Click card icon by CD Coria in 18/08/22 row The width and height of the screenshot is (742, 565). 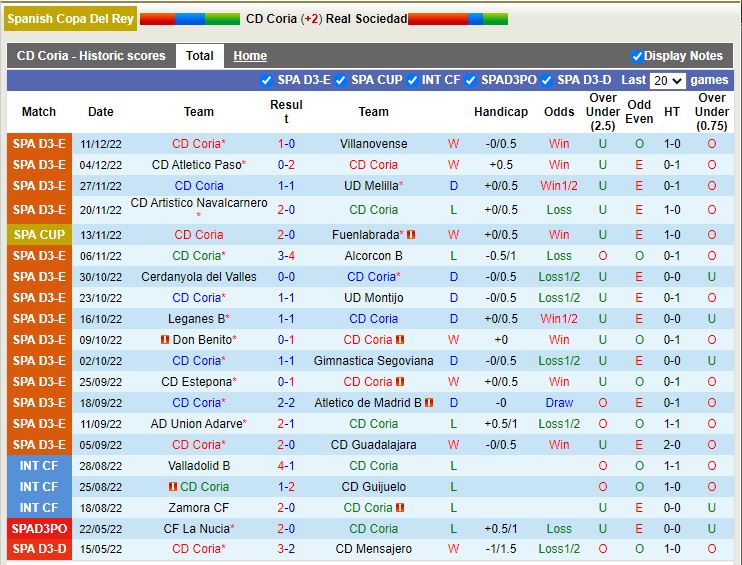point(400,508)
